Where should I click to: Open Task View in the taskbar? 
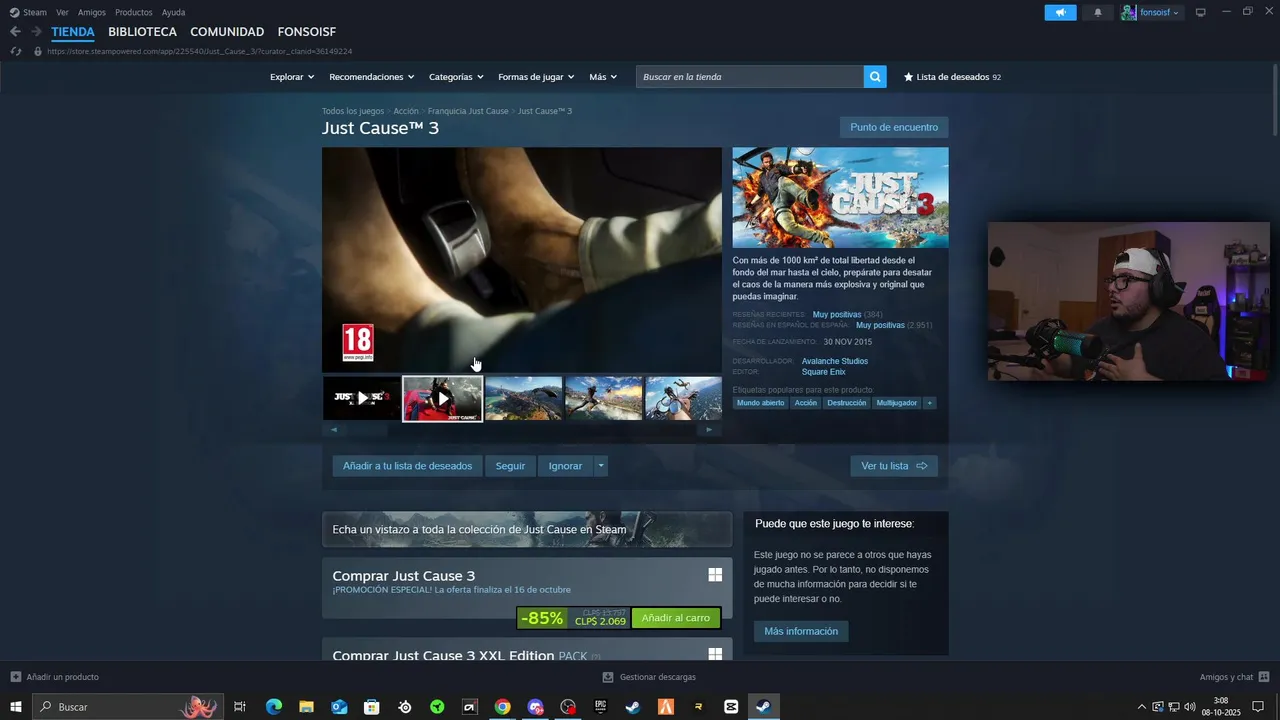point(240,707)
